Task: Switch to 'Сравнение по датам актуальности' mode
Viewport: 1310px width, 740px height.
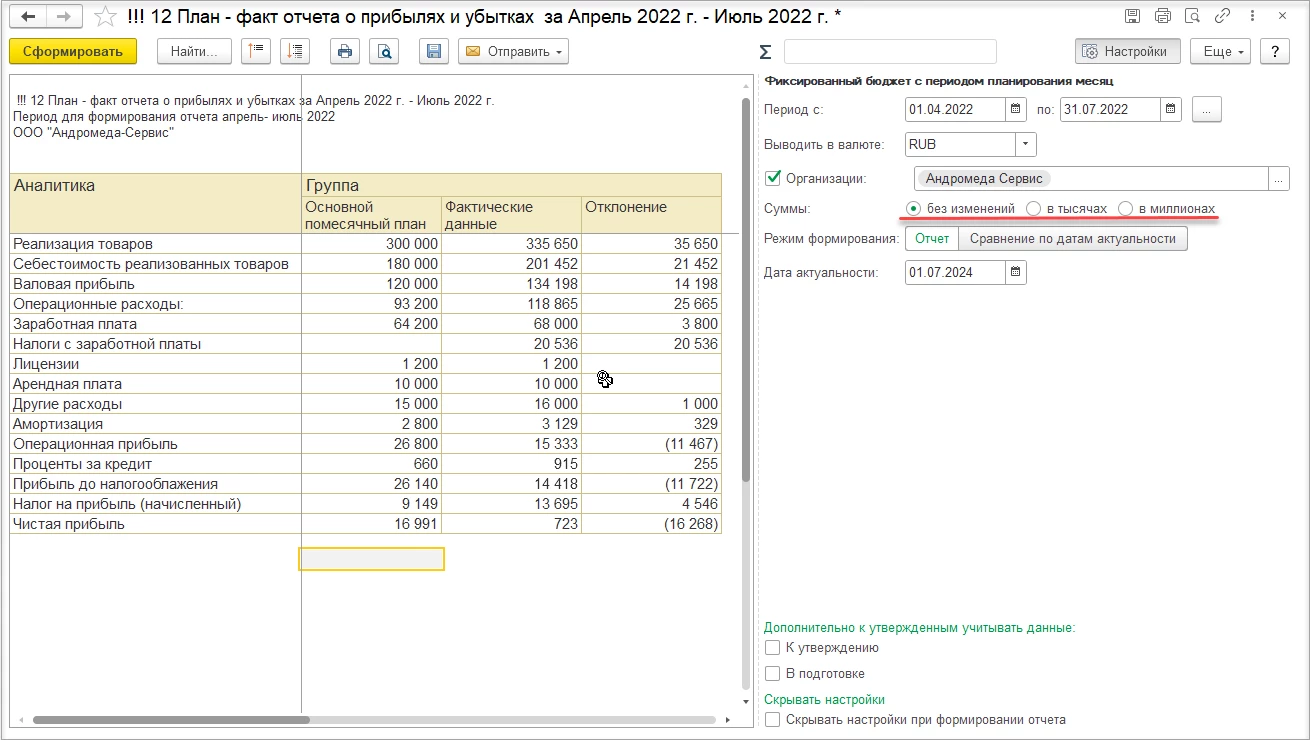Action: click(1072, 239)
